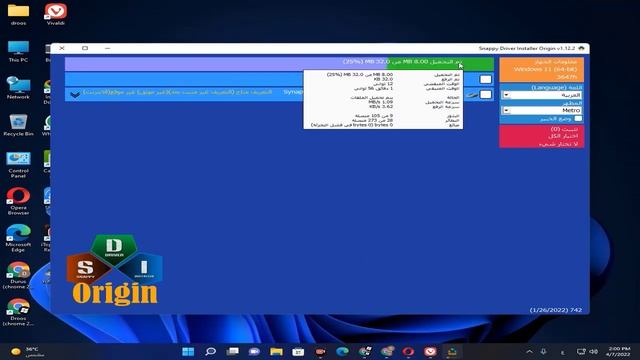Select the Opera Browser desktop shortcut
The image size is (640, 360).
(x=18, y=201)
